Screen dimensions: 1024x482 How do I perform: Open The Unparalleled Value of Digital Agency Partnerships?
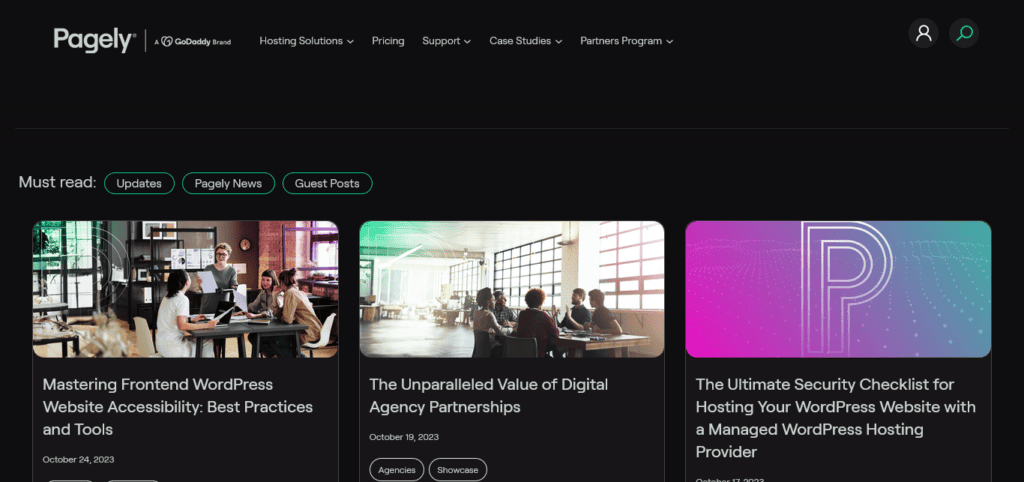tap(488, 395)
